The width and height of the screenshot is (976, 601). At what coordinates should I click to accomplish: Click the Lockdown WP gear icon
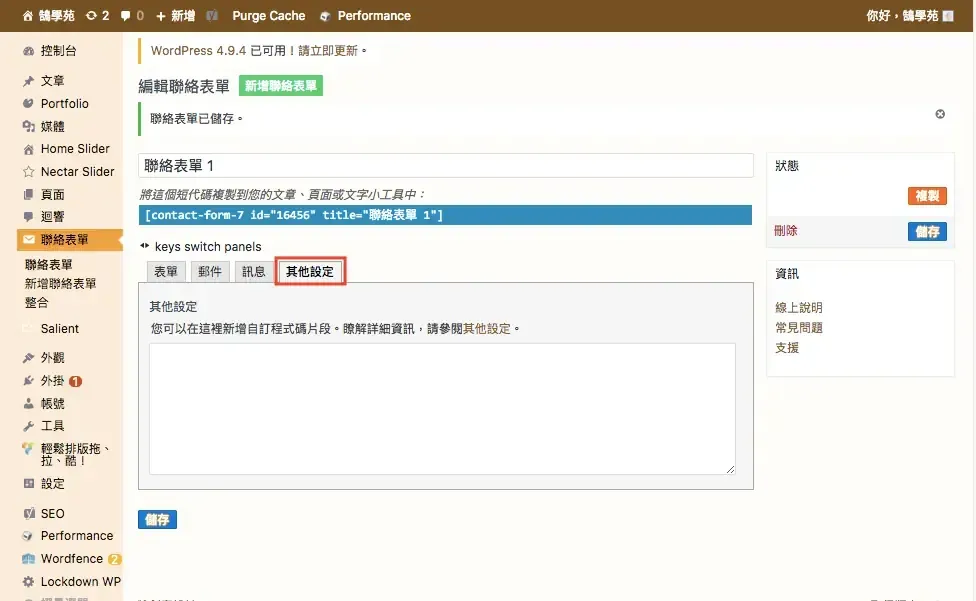tap(29, 582)
